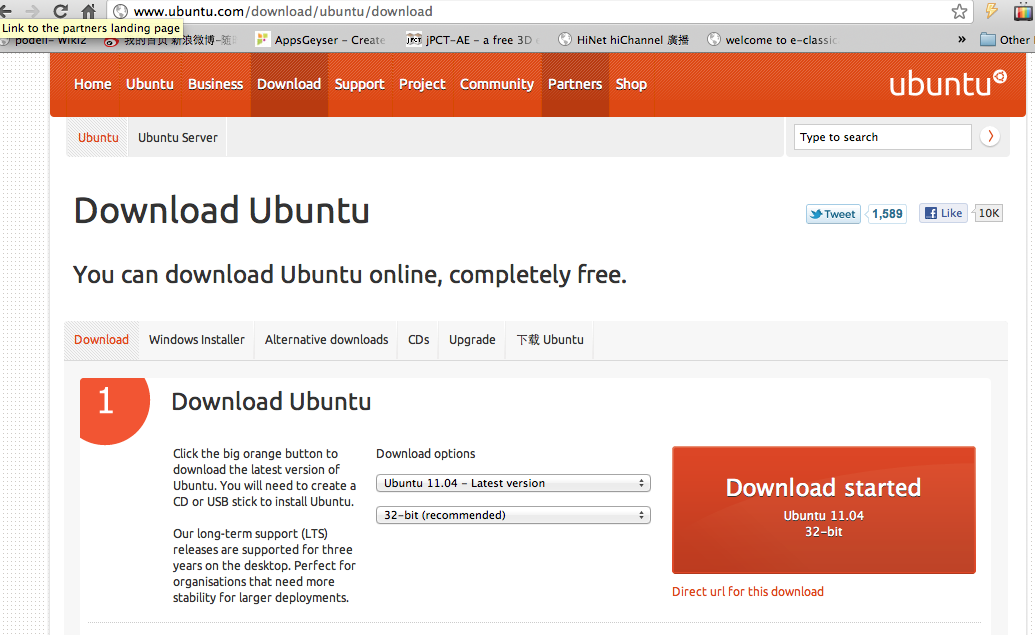
Task: Click the browser reload button
Action: point(61,11)
